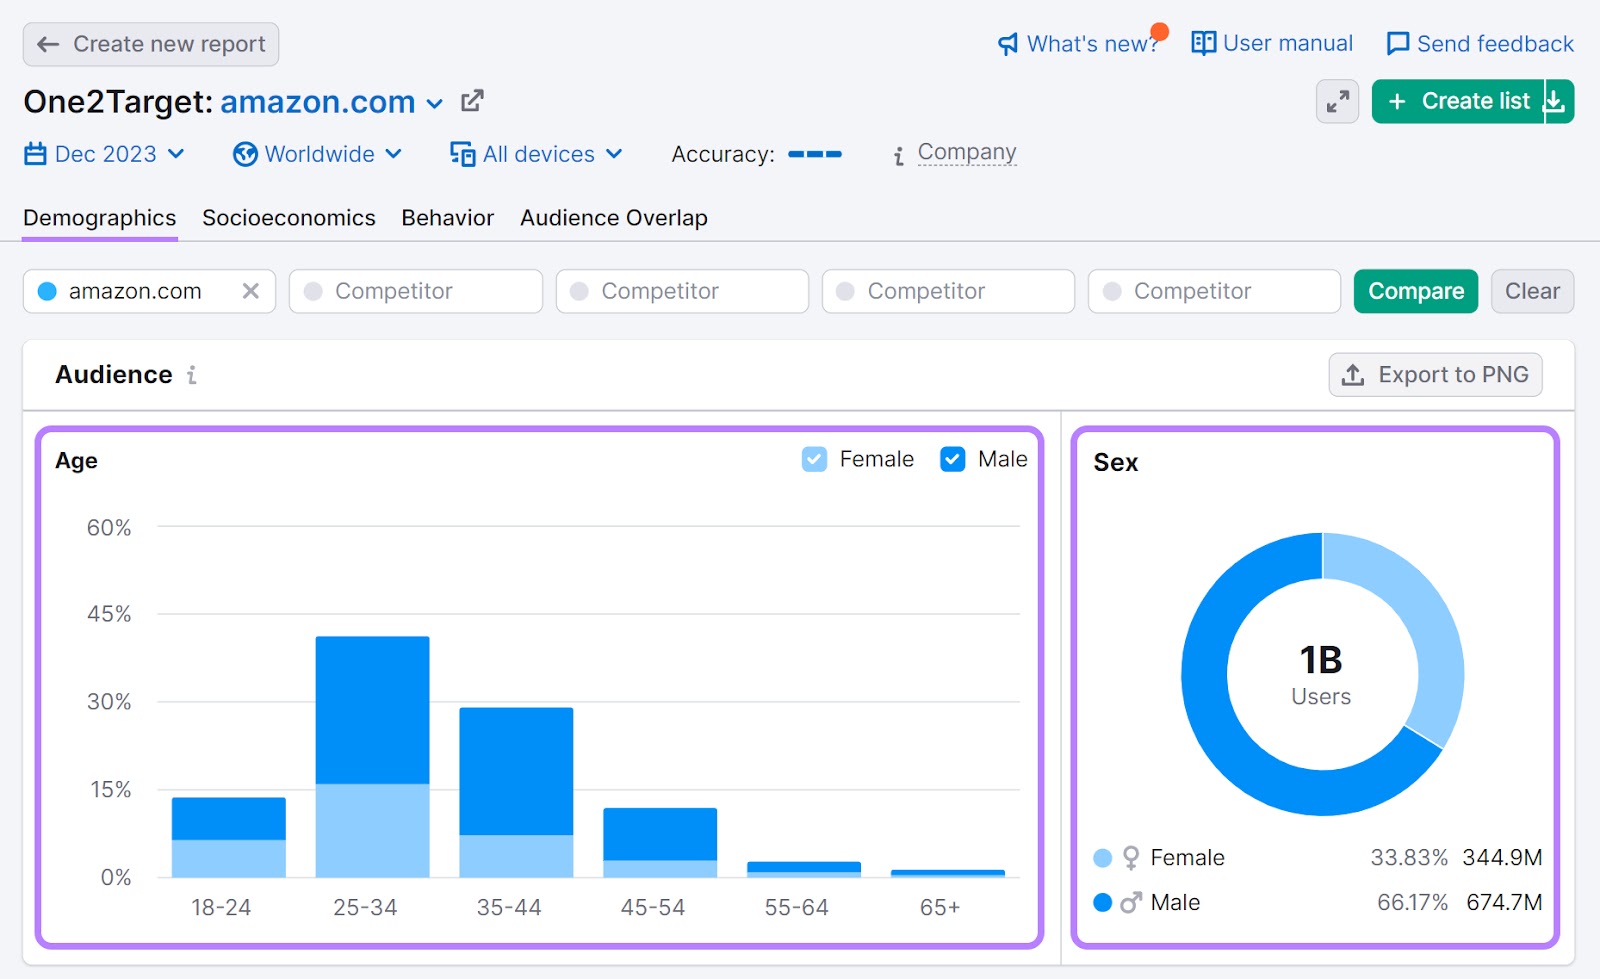Click the globe icon next to Worldwide
This screenshot has width=1600, height=979.
tap(245, 154)
